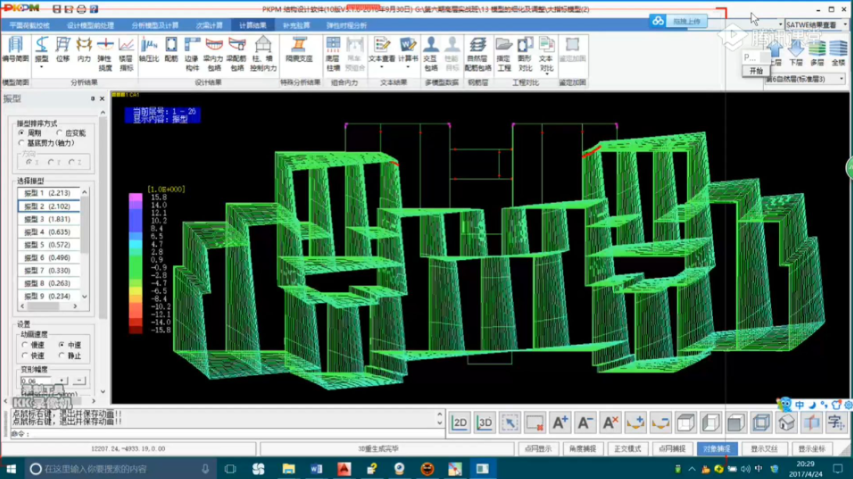Show hidden system tray icons chevron
The image size is (853, 479).
pos(691,469)
